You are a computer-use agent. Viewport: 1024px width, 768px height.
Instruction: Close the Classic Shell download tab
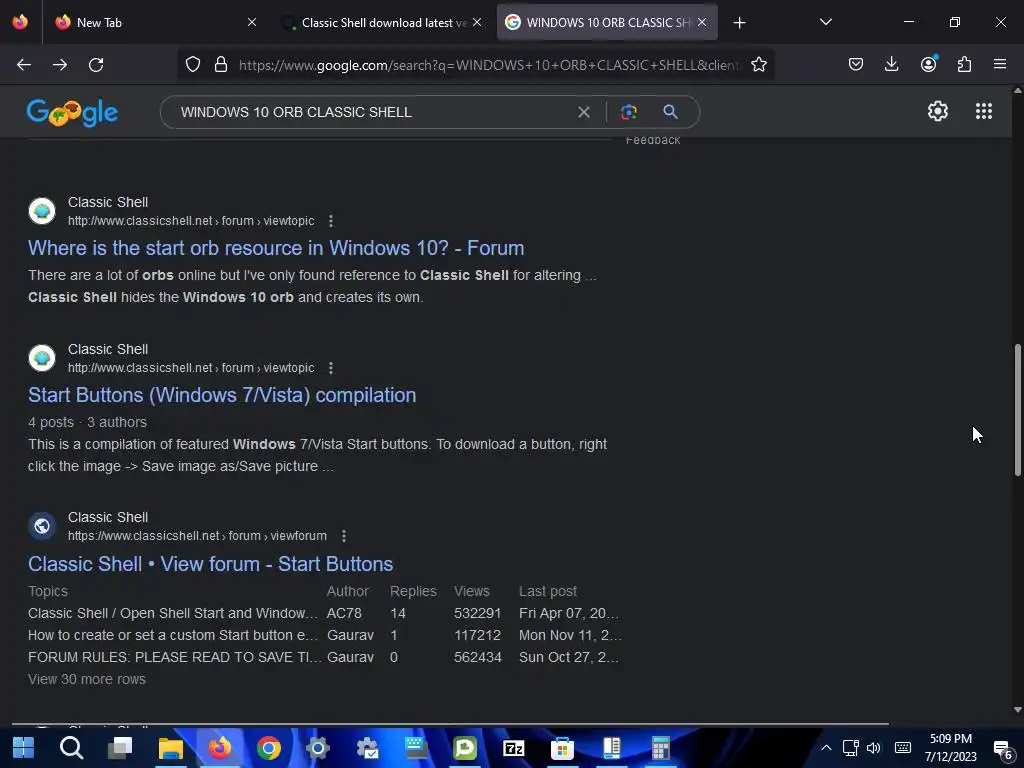(477, 22)
